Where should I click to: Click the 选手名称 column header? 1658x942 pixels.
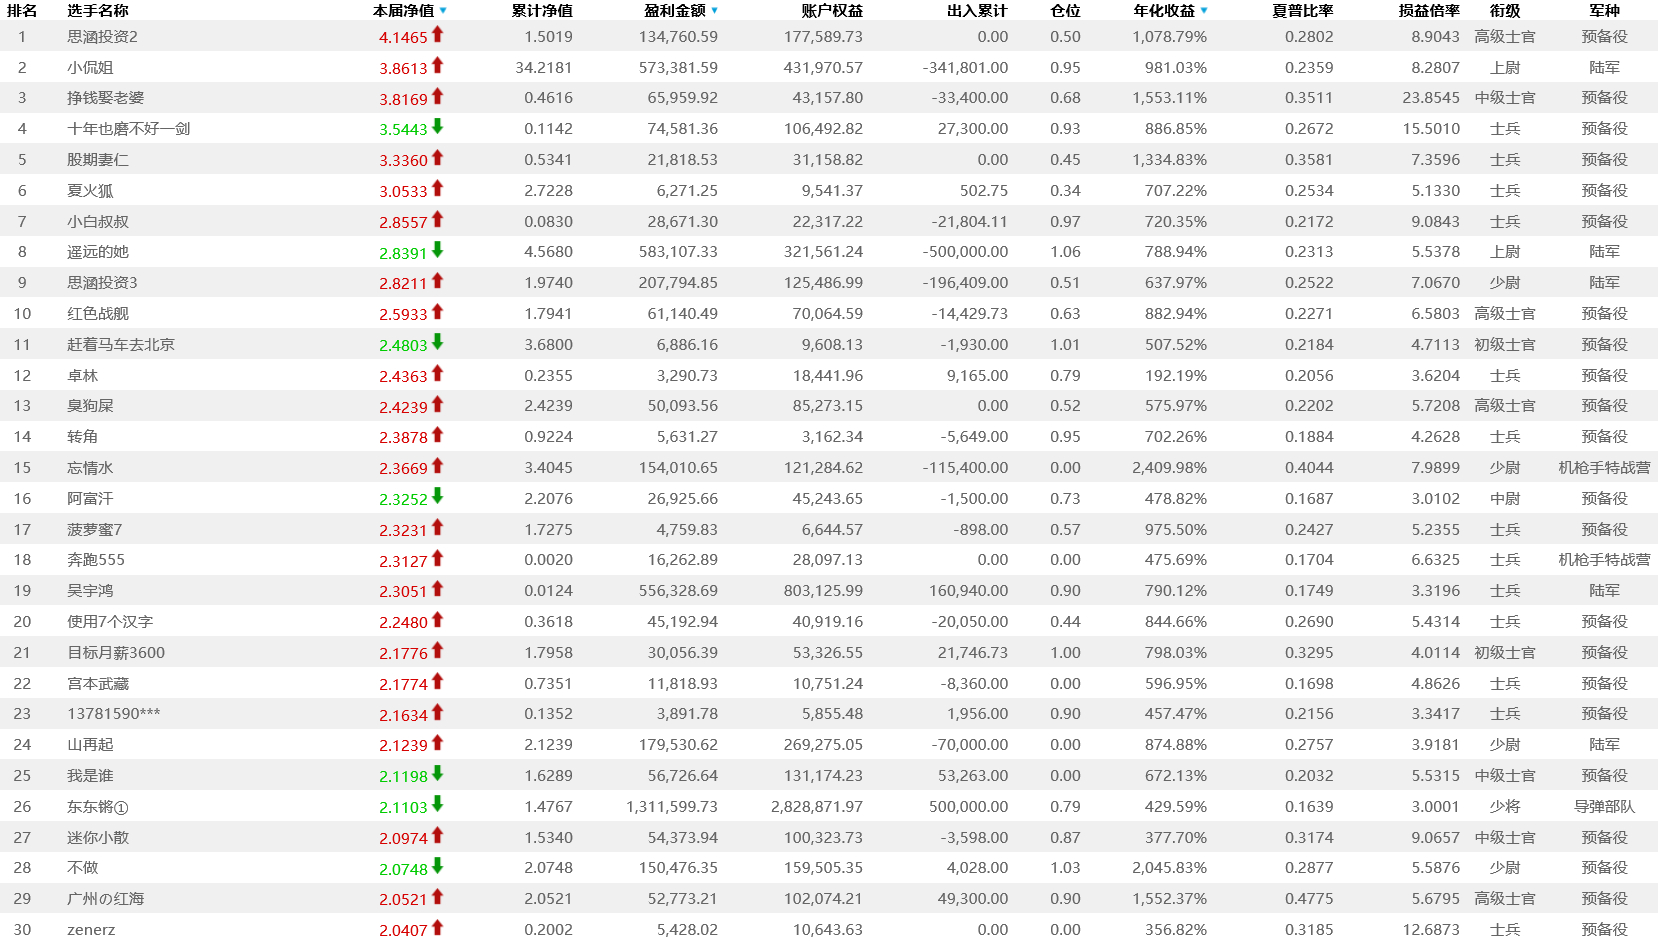[x=98, y=11]
